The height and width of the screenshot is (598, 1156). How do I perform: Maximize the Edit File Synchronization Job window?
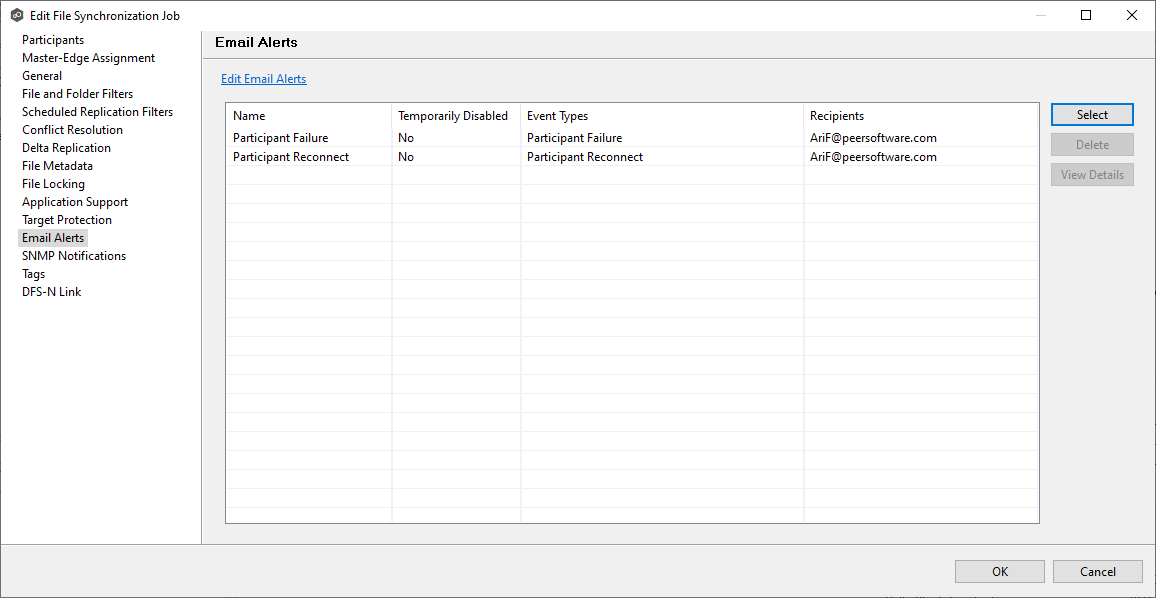(x=1086, y=15)
